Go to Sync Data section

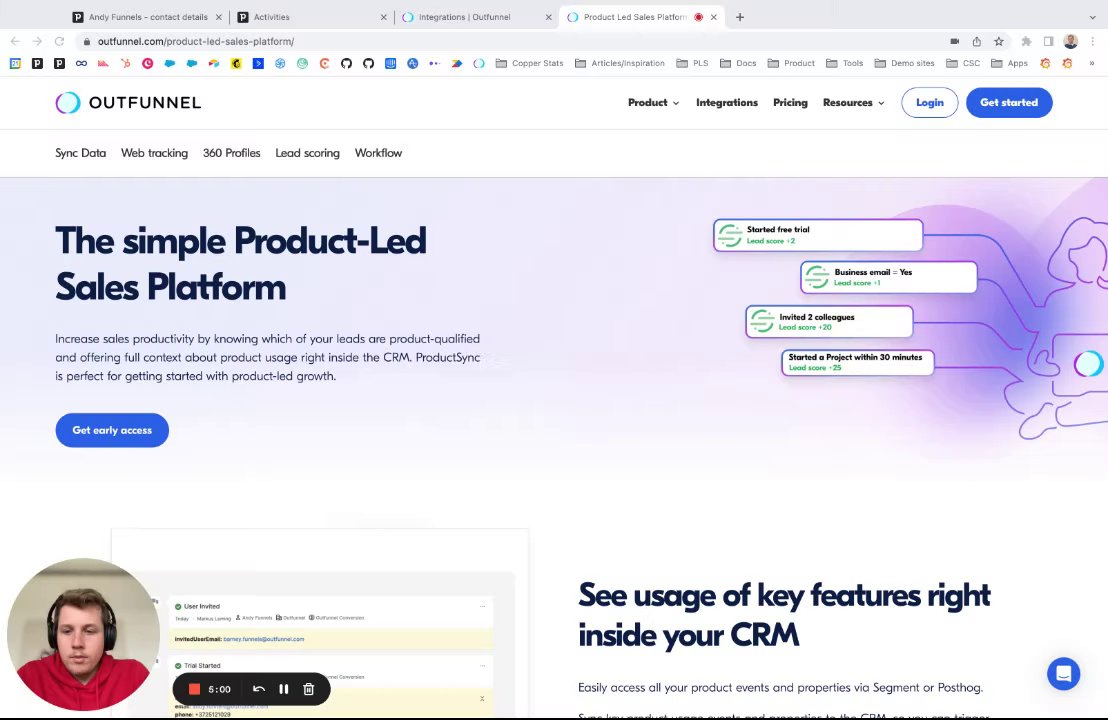(x=81, y=153)
